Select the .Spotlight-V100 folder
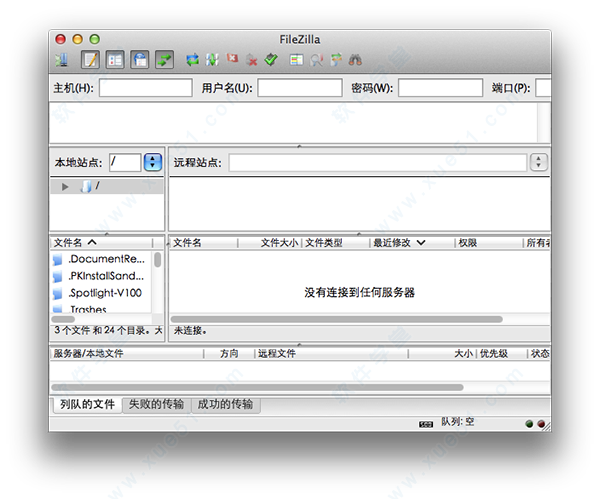This screenshot has height=499, width=600. [101, 293]
